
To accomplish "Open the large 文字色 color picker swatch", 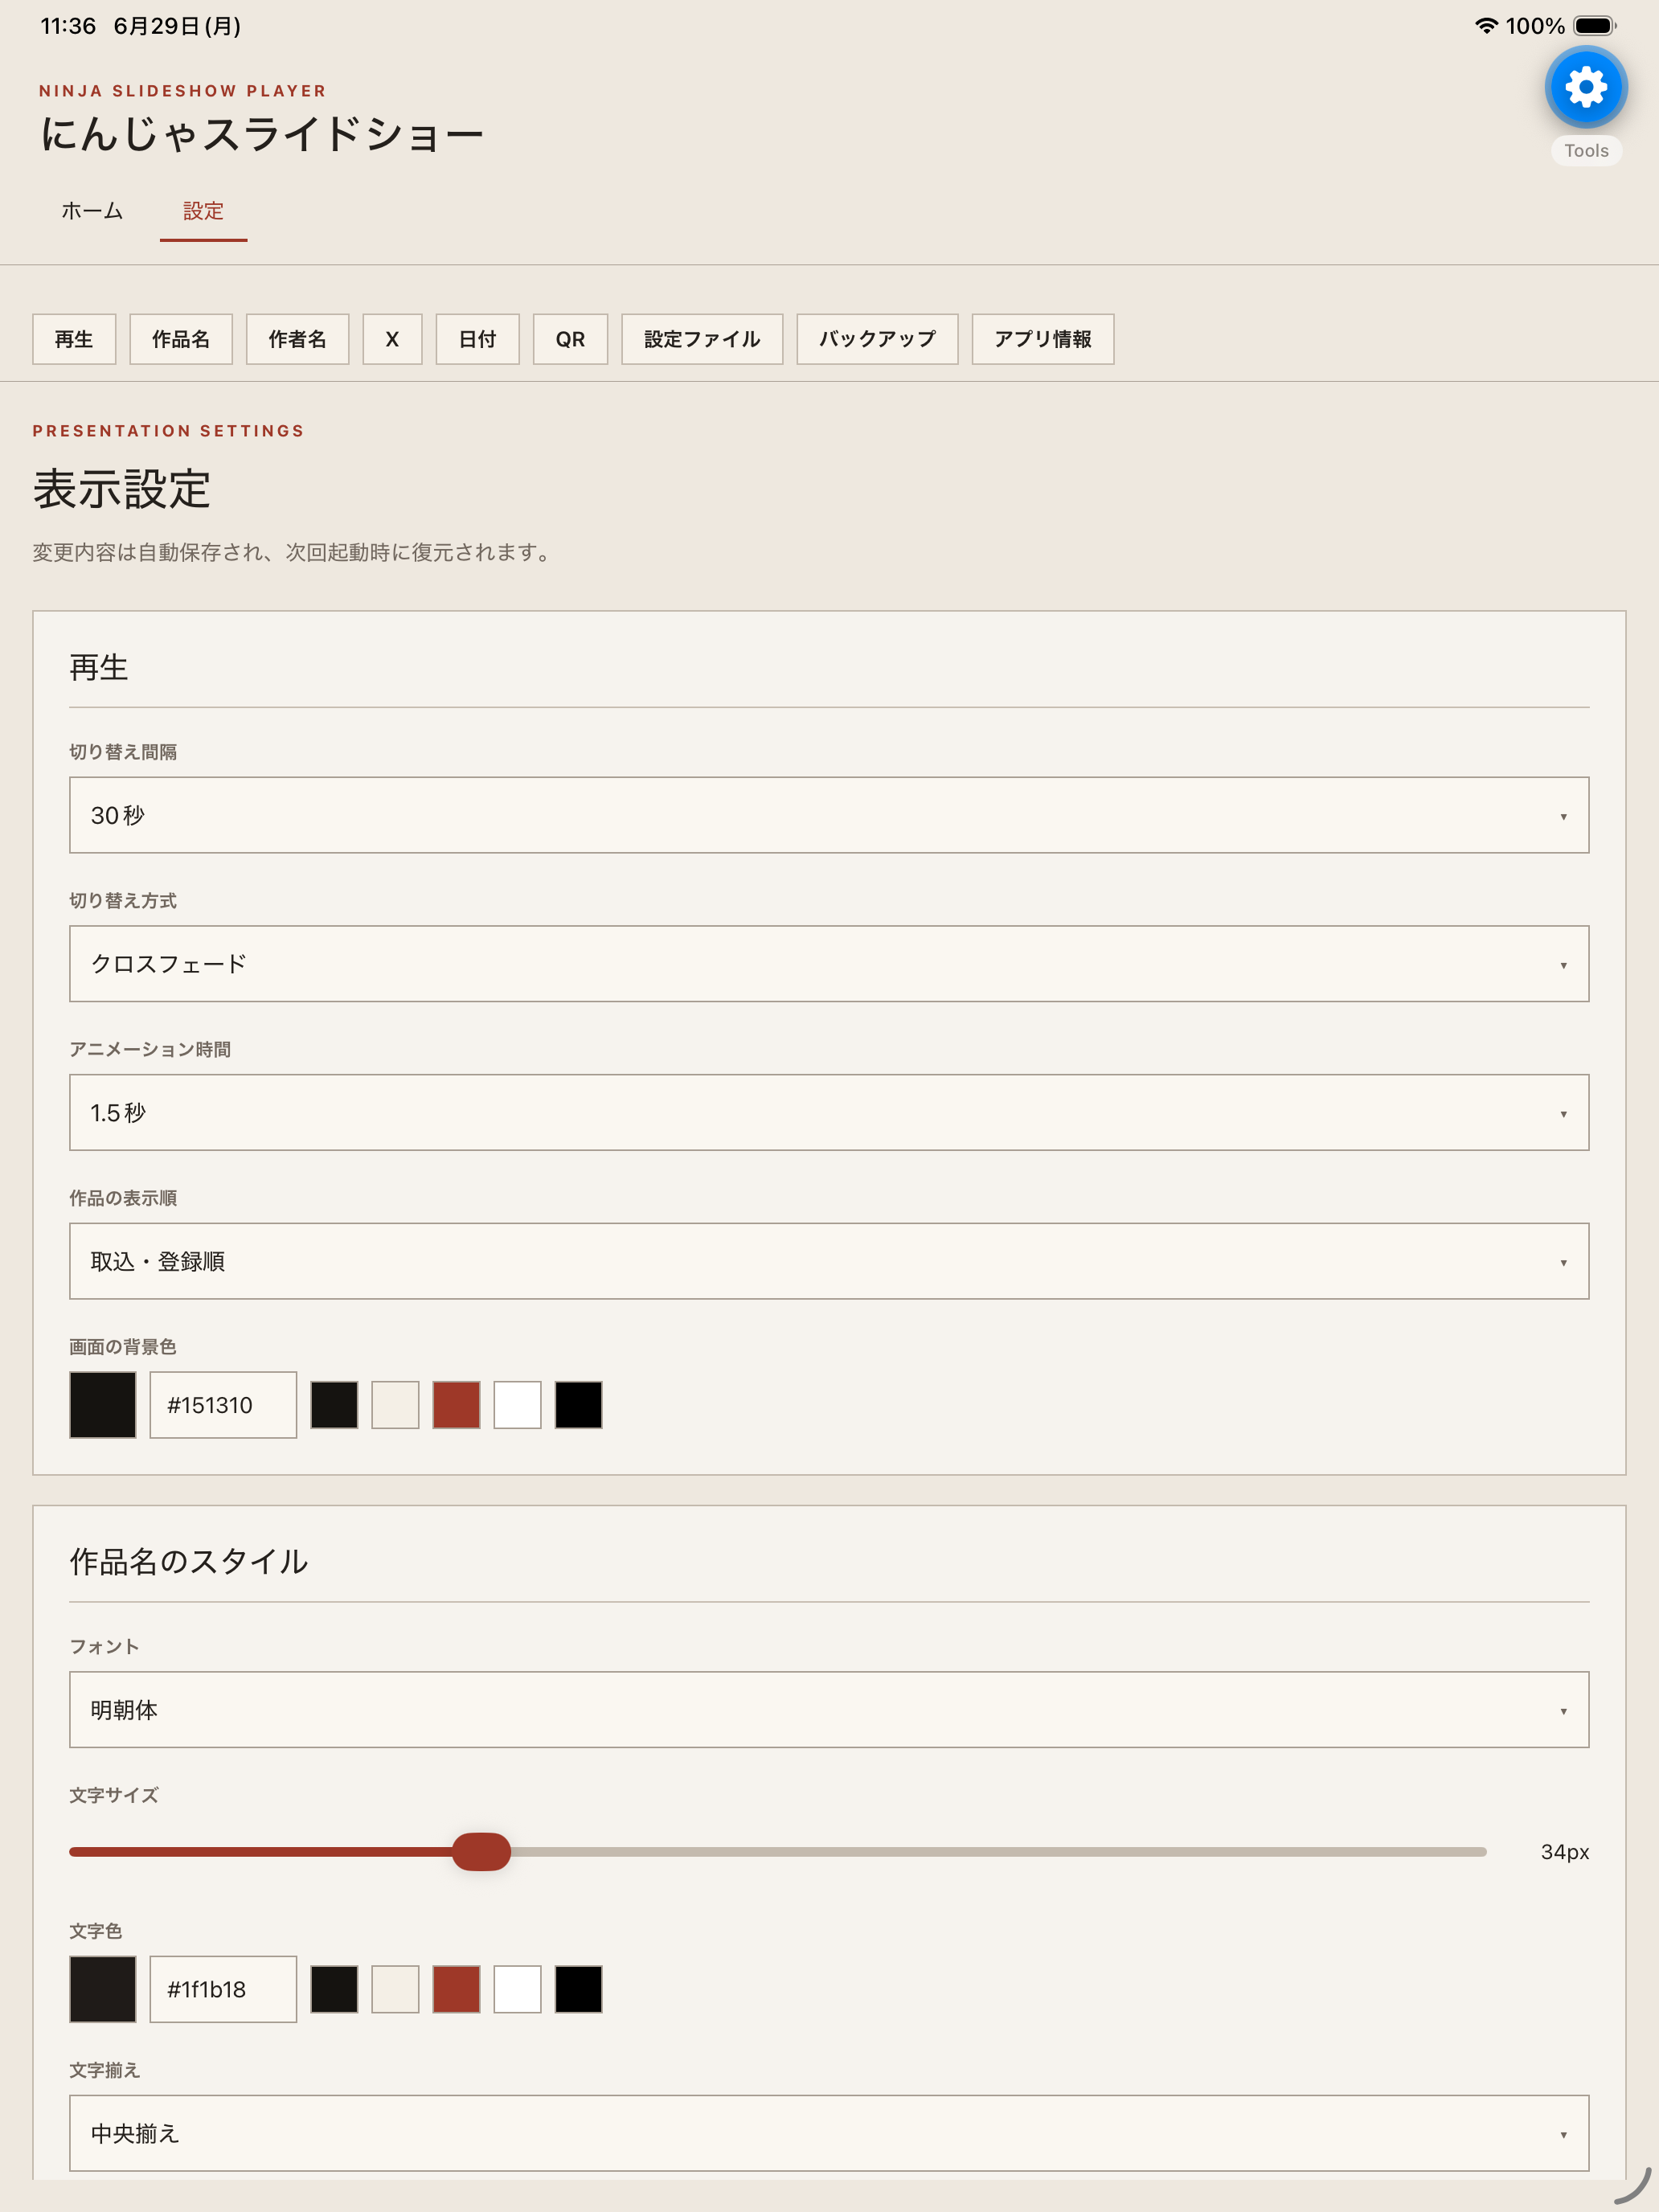I will [103, 1989].
